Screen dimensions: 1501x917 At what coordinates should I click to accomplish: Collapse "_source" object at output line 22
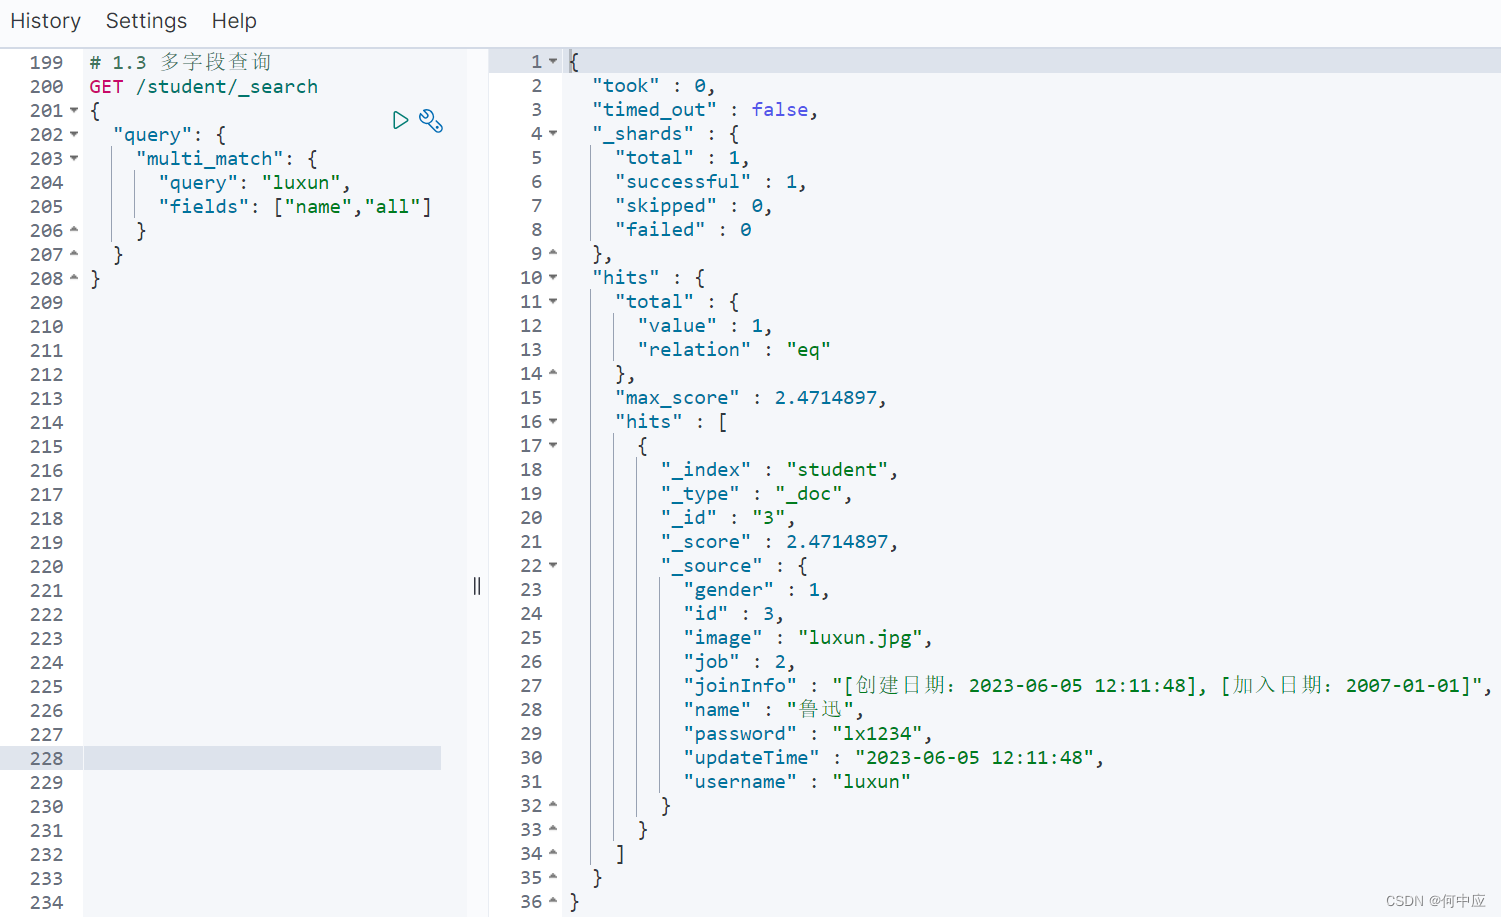[x=553, y=566]
